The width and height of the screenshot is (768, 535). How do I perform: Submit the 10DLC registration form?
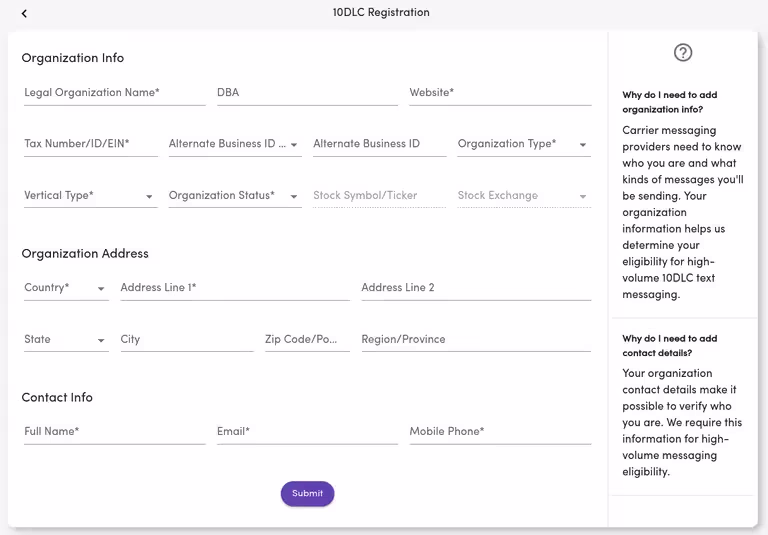307,493
